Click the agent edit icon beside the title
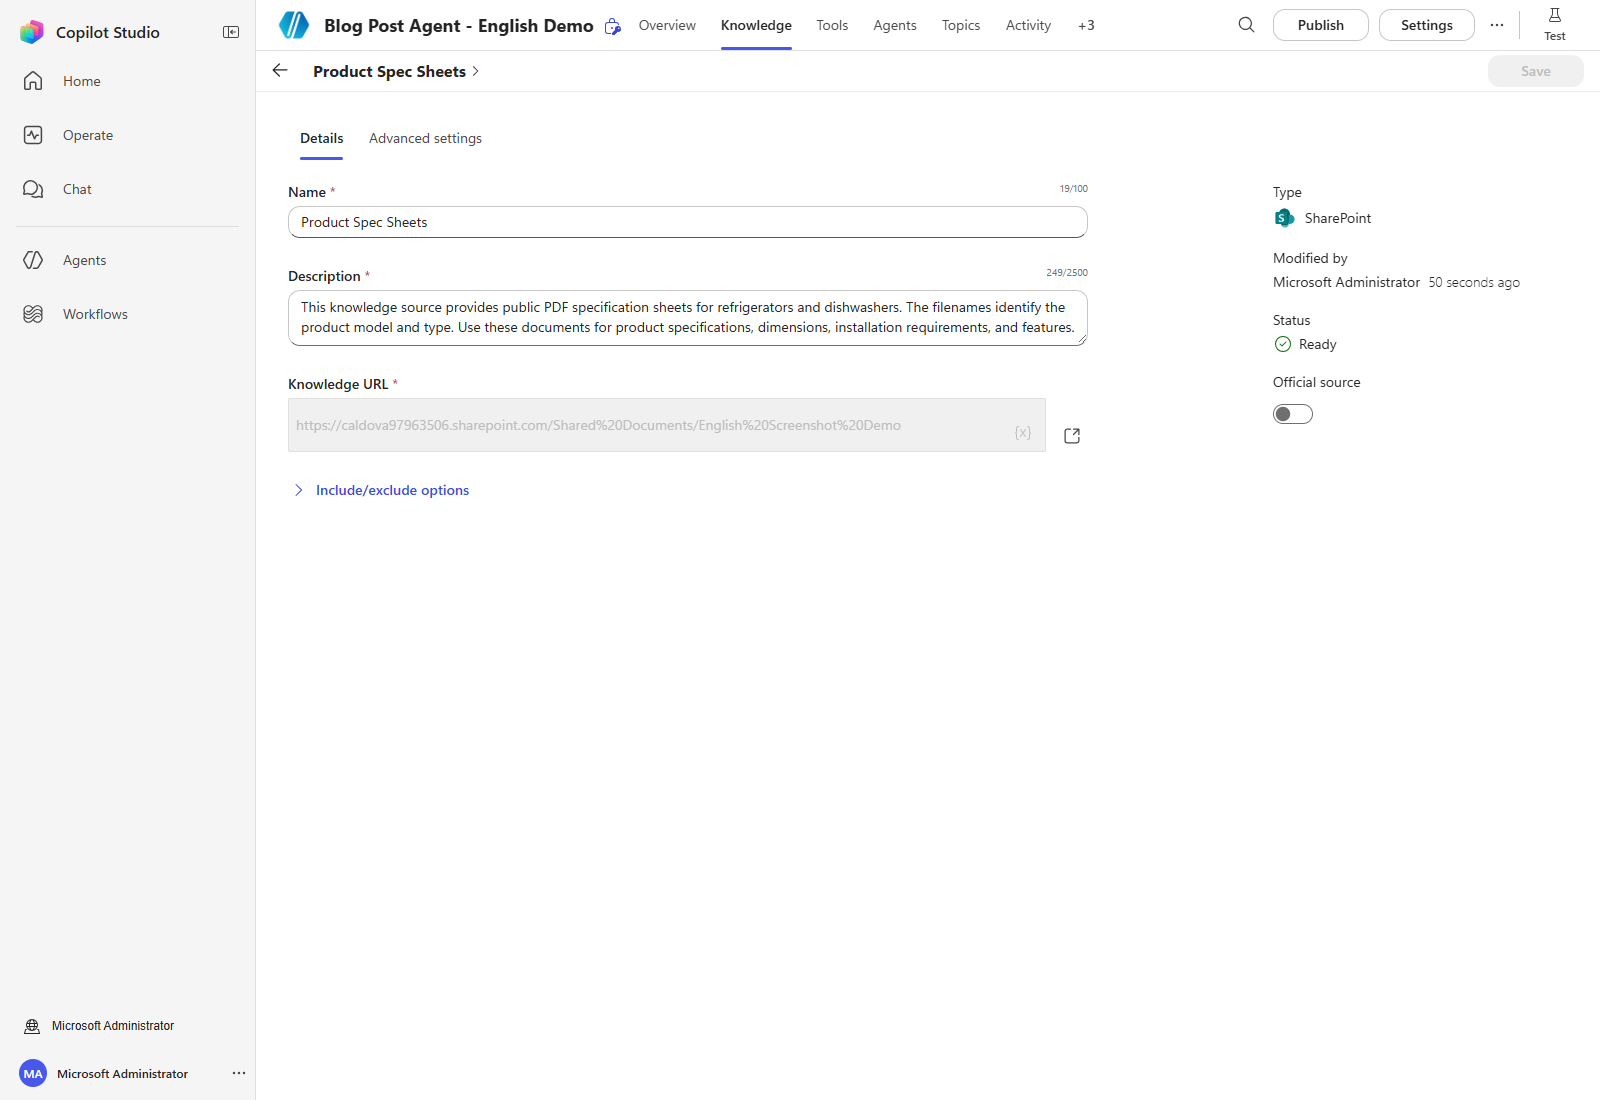Image resolution: width=1600 pixels, height=1100 pixels. [613, 27]
